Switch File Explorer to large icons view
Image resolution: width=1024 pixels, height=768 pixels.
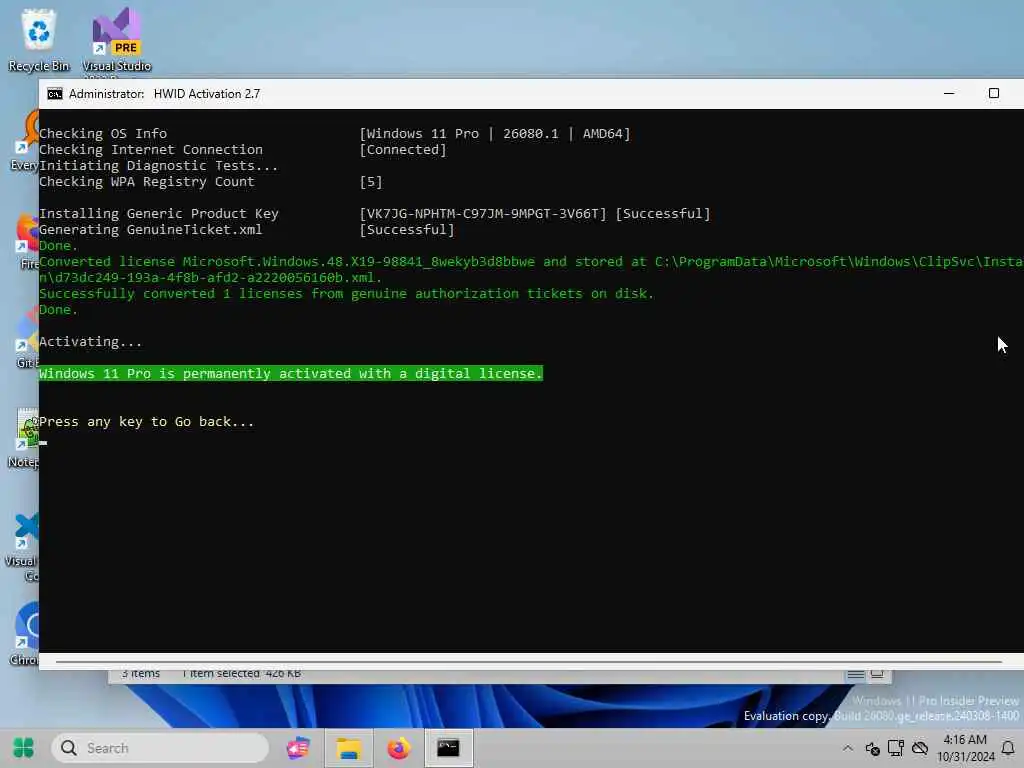(877, 674)
